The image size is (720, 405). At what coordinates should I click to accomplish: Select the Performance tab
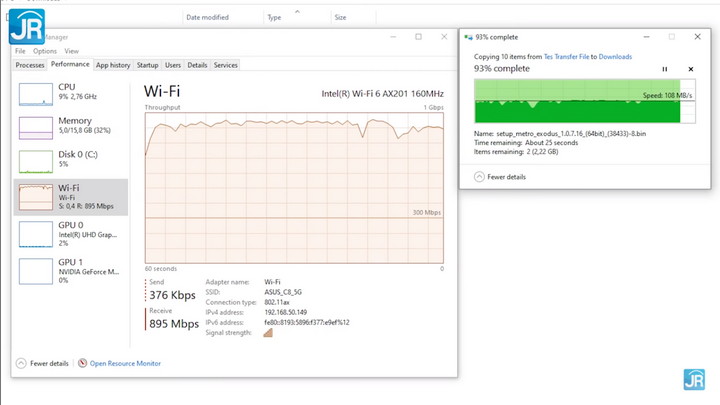coord(70,64)
